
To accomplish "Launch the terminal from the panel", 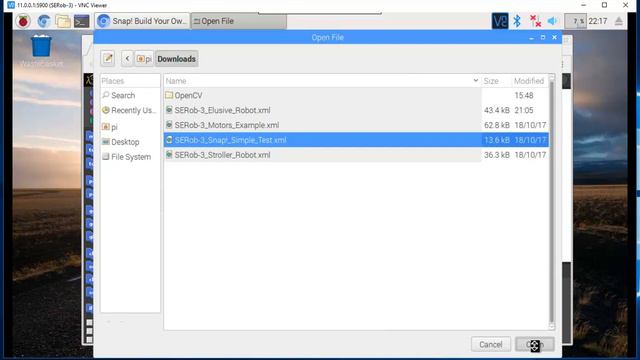I will (x=81, y=21).
